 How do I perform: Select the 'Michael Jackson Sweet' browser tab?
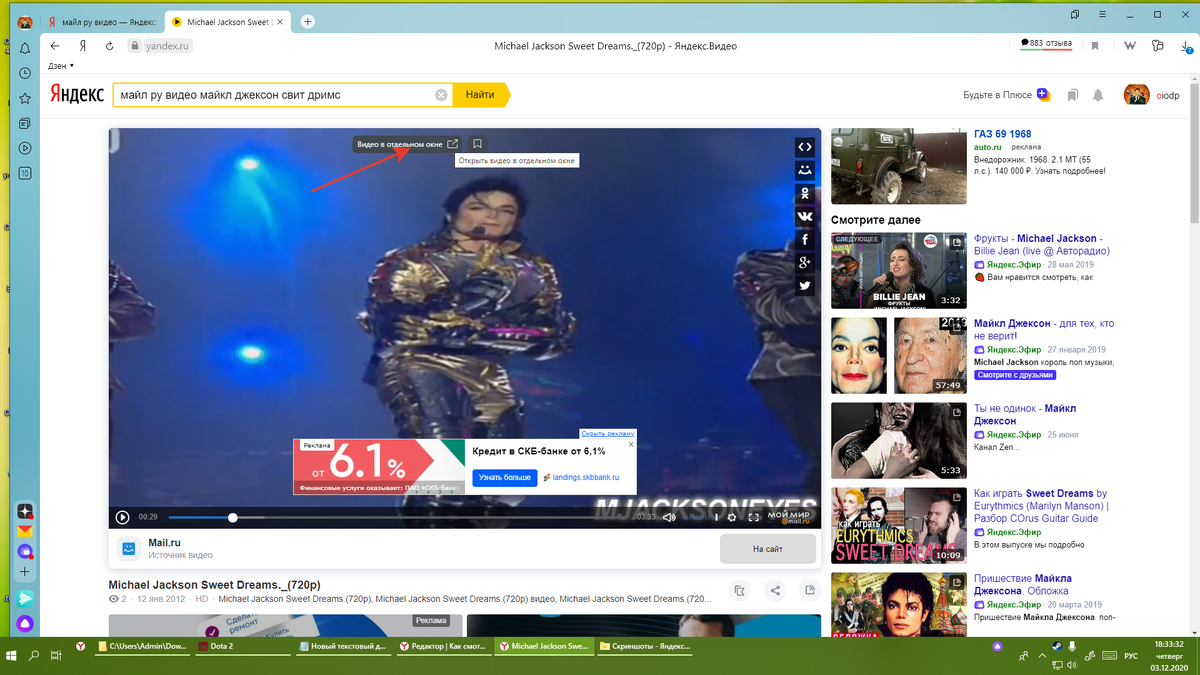[228, 21]
